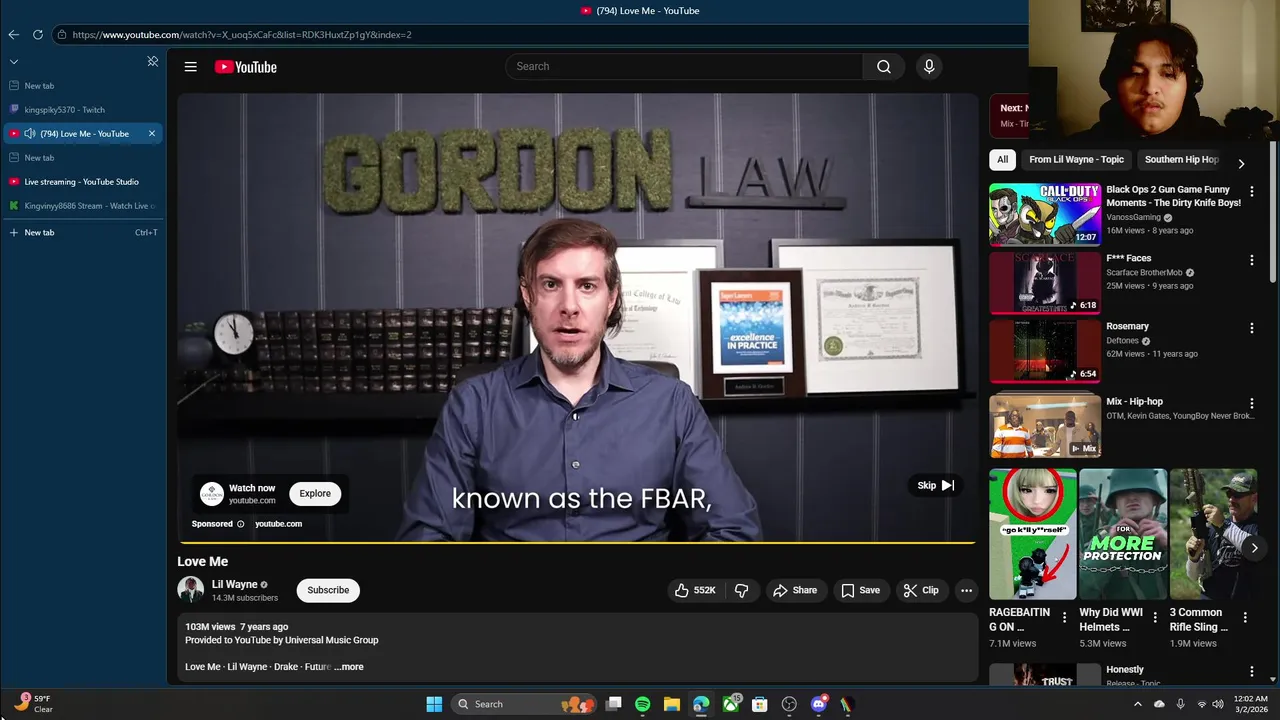Viewport: 1280px width, 720px height.
Task: Click the Honesty video title
Action: point(1125,670)
